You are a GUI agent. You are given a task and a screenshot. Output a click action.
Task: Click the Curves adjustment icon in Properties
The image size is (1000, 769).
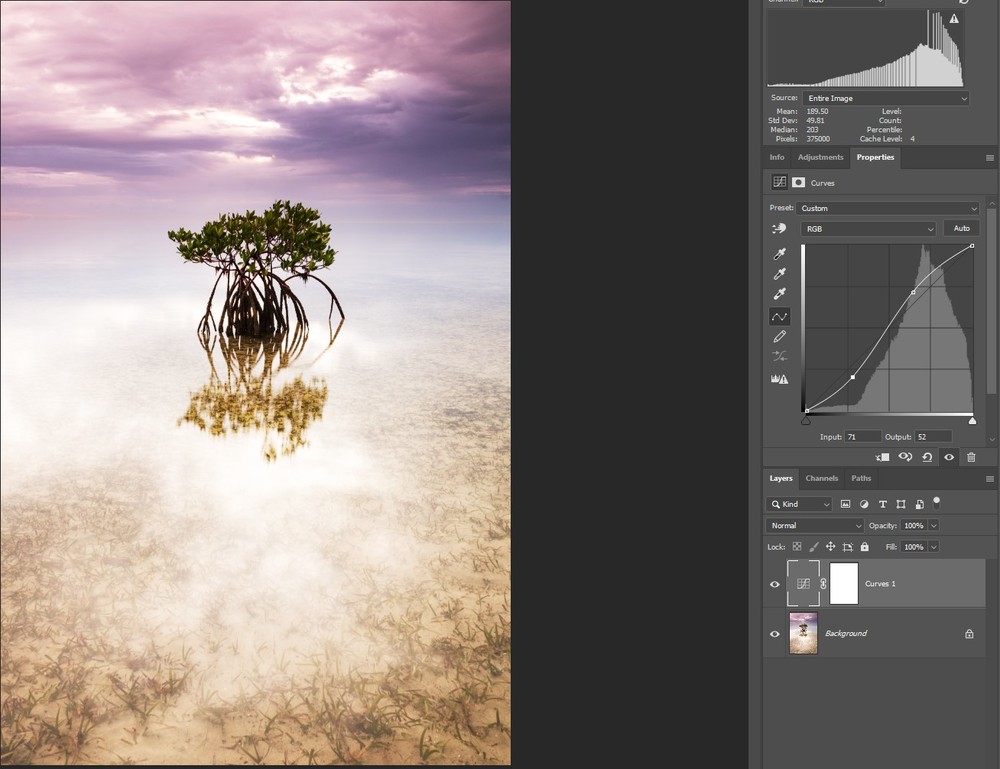779,182
